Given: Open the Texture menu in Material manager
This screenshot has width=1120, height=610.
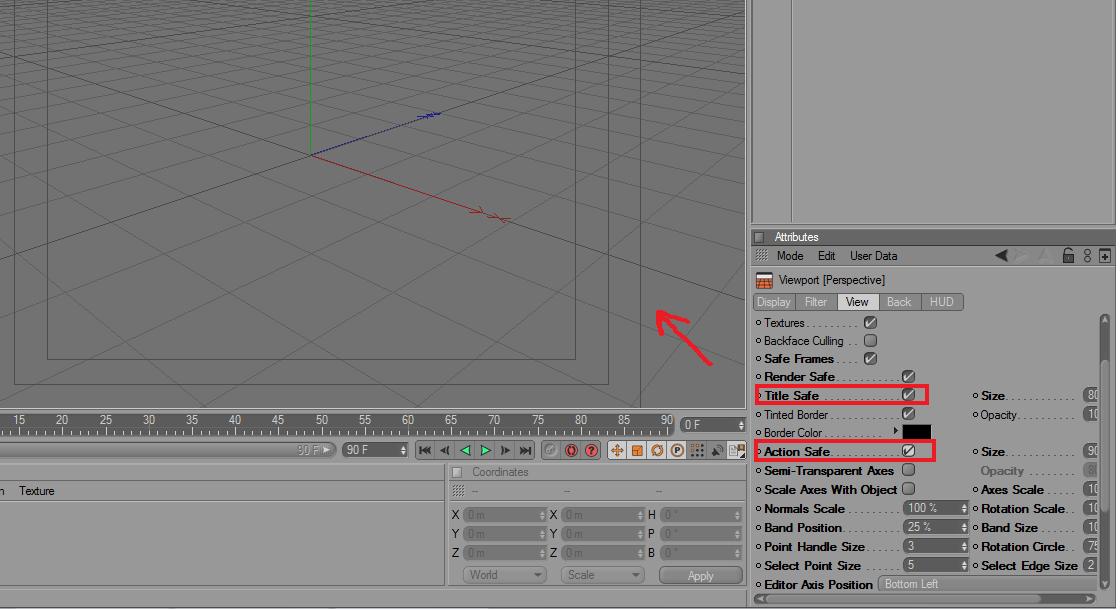Looking at the screenshot, I should tap(36, 491).
